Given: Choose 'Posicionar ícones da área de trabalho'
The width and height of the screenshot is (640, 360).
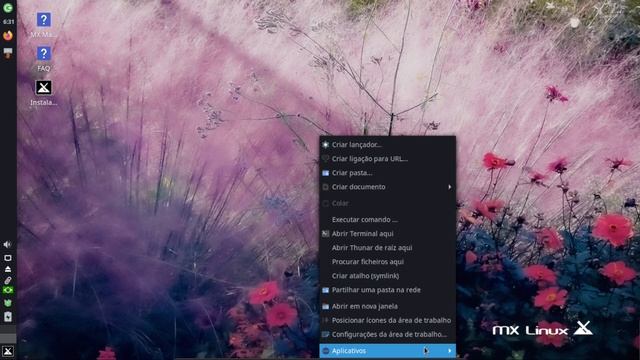Looking at the screenshot, I should (x=387, y=320).
